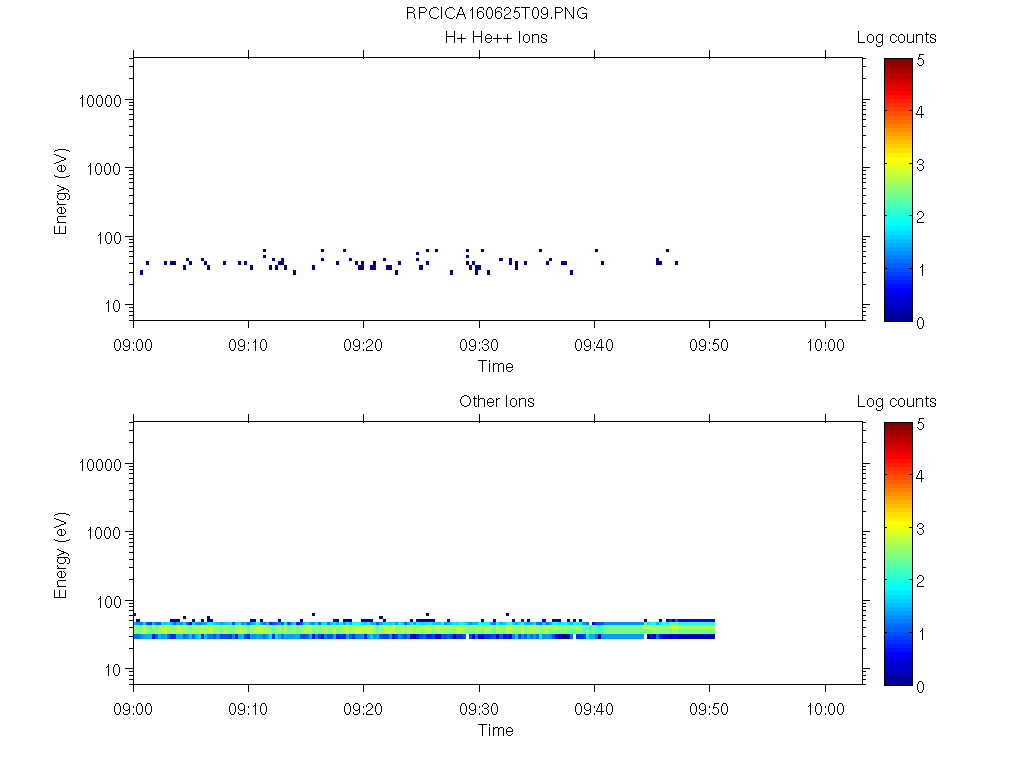This screenshot has width=1024, height=768.
Task: Click the top colorbar tick value 0
Action: point(920,323)
